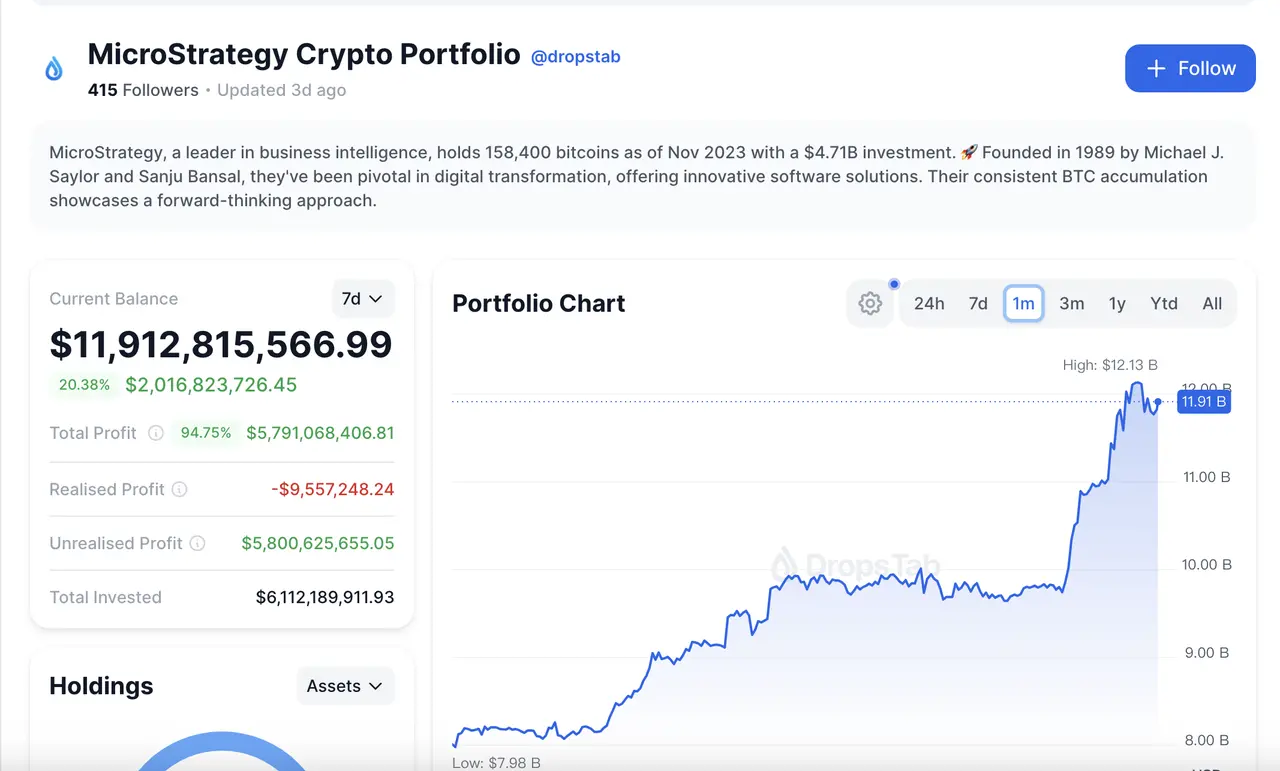Image resolution: width=1280 pixels, height=771 pixels.
Task: Show the All time chart range
Action: point(1212,304)
